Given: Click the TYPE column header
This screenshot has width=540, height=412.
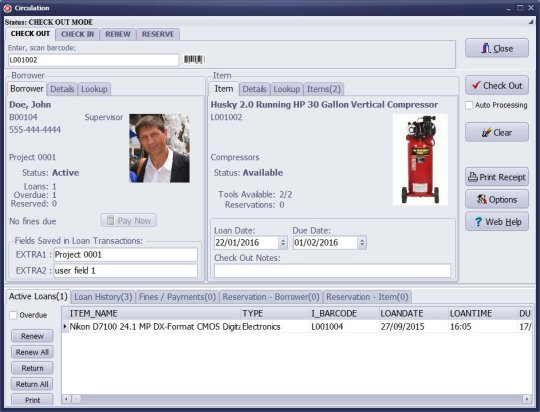Looking at the screenshot, I should pos(275,313).
